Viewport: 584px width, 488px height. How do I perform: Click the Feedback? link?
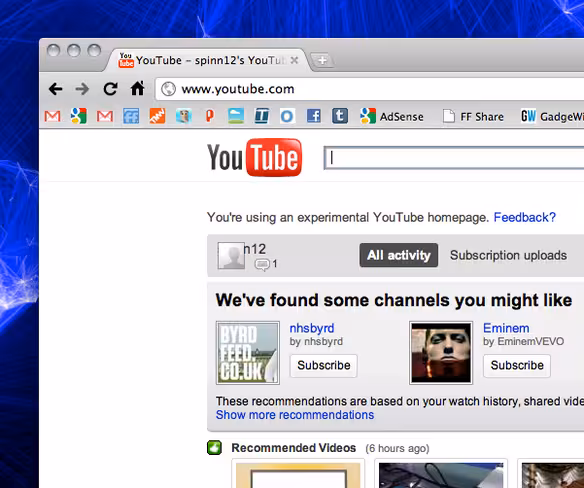point(524,217)
